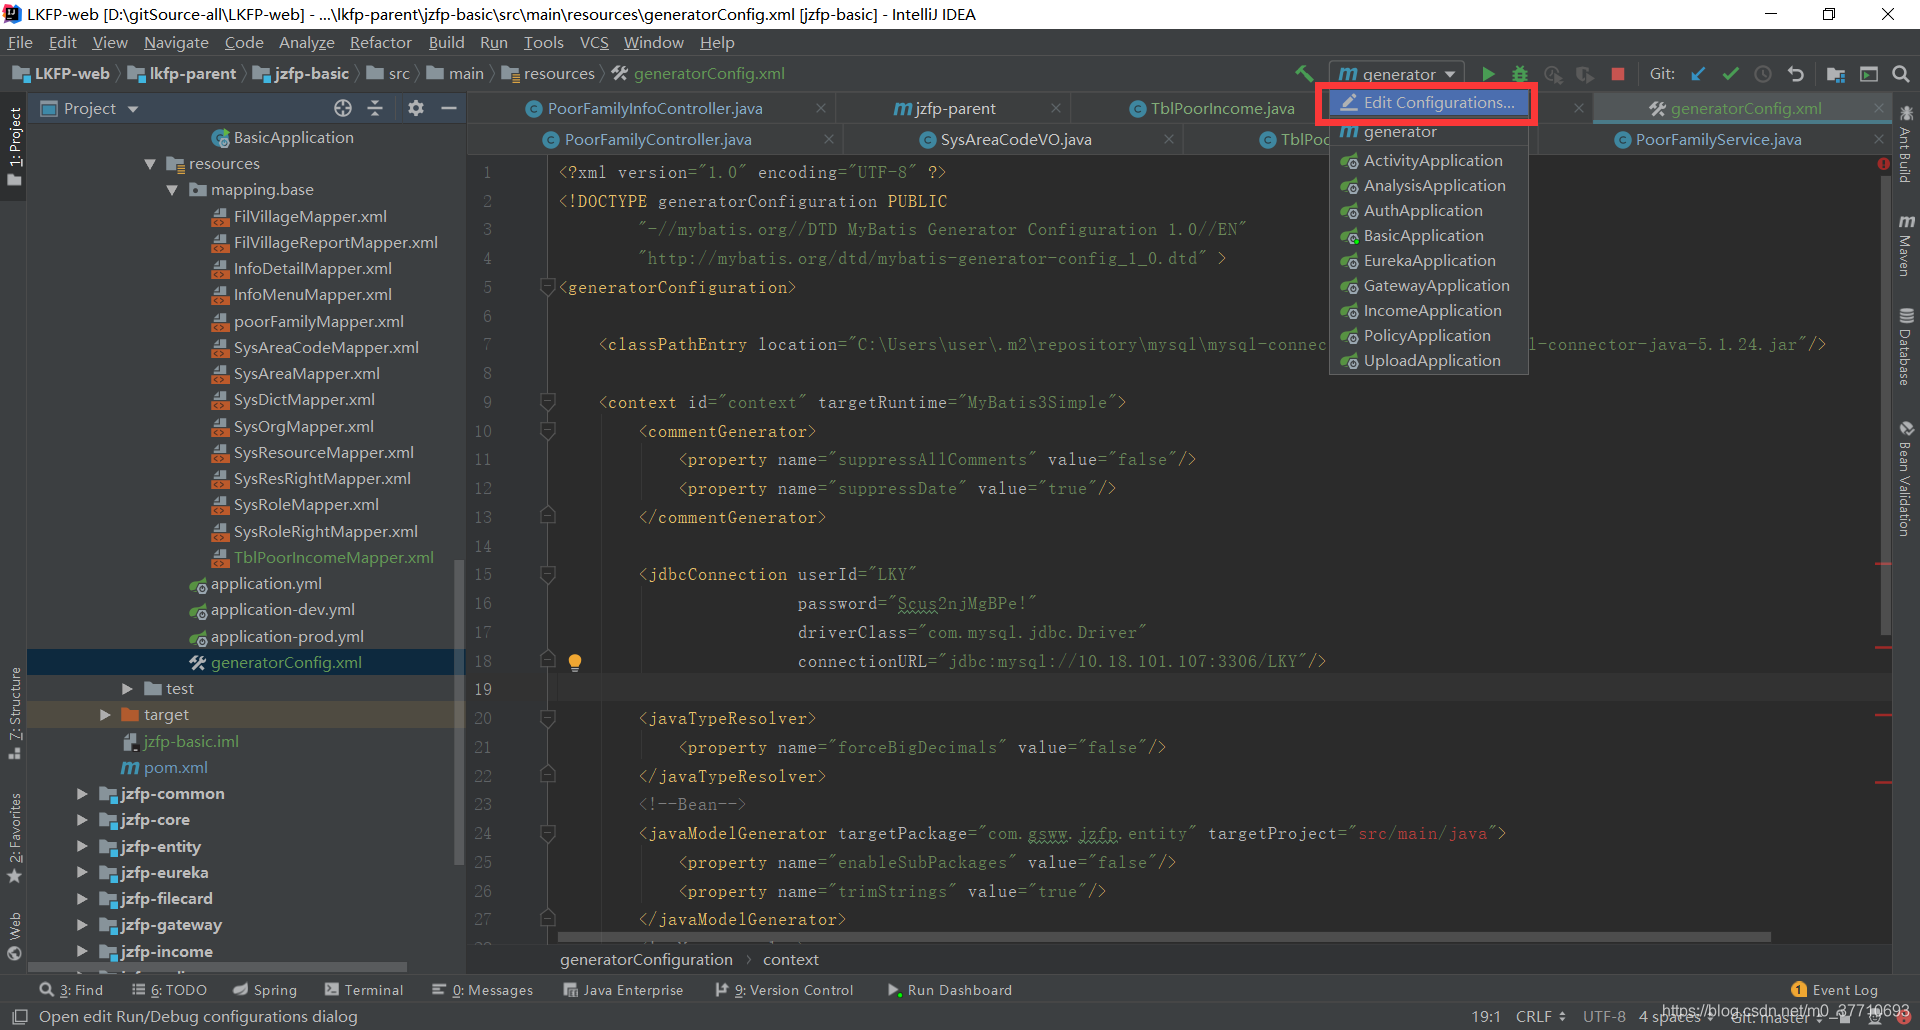Click the Run Anything window icon
1920x1030 pixels.
click(x=1869, y=74)
